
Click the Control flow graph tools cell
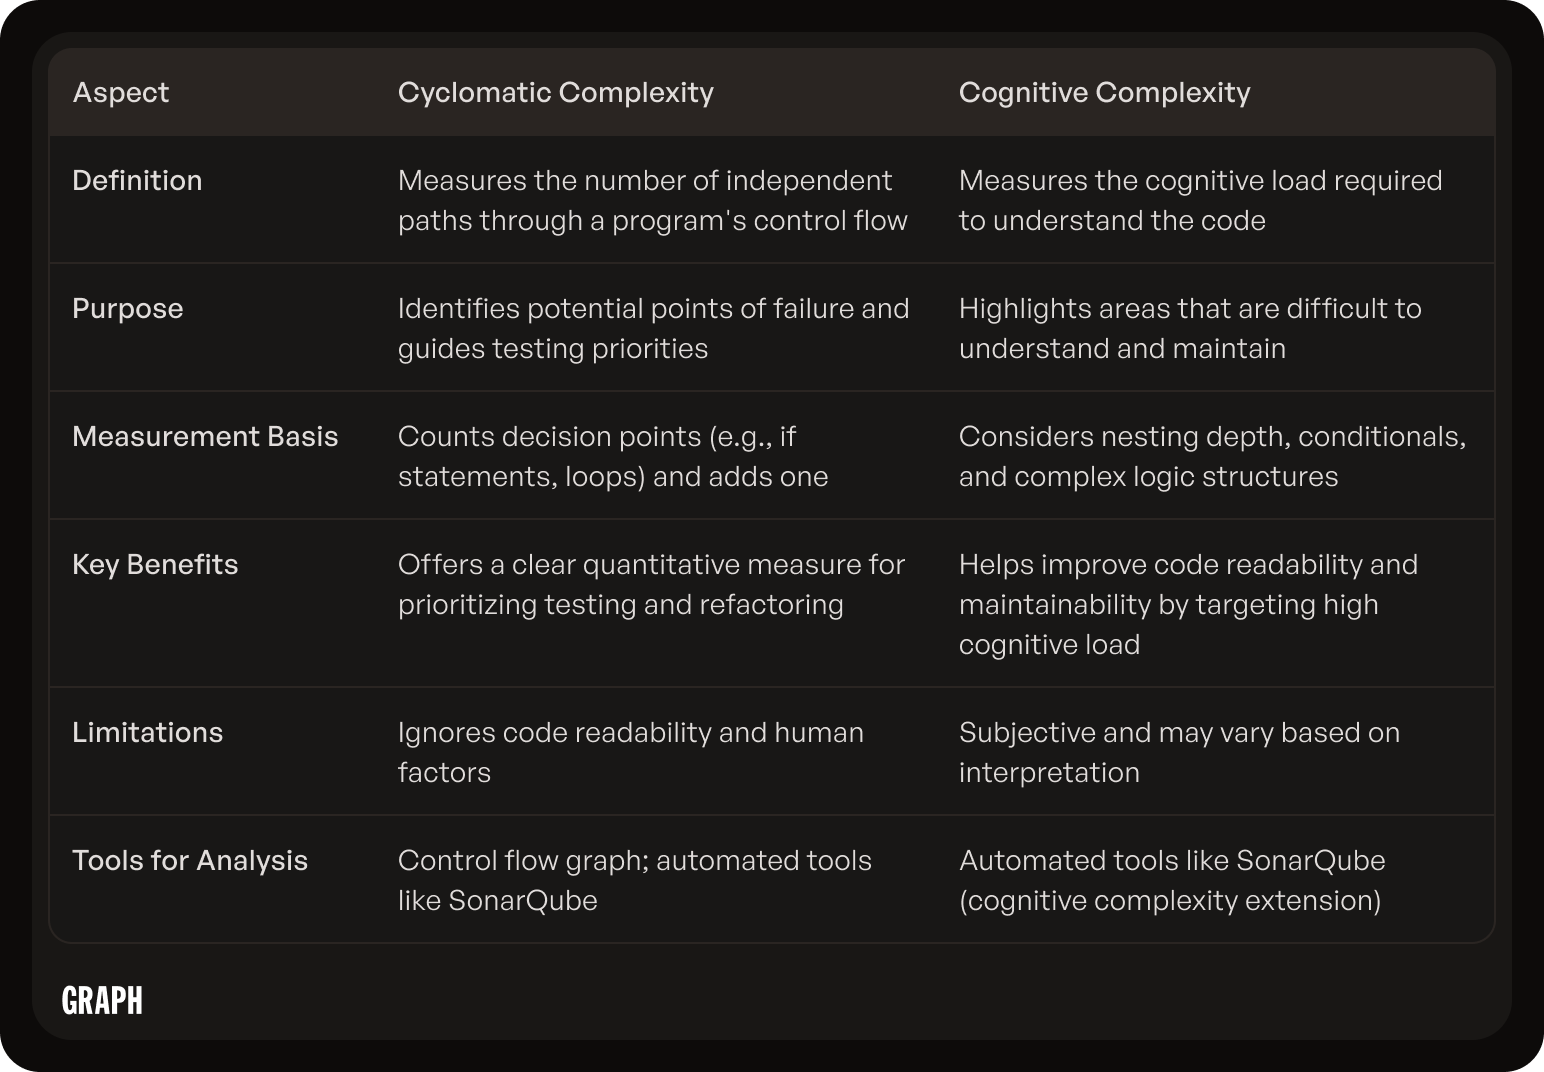[635, 880]
